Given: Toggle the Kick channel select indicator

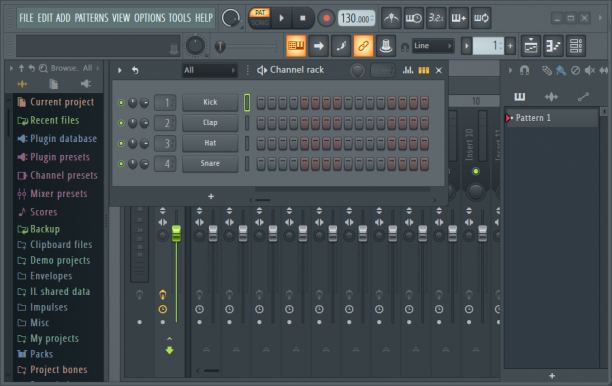Looking at the screenshot, I should click(247, 102).
